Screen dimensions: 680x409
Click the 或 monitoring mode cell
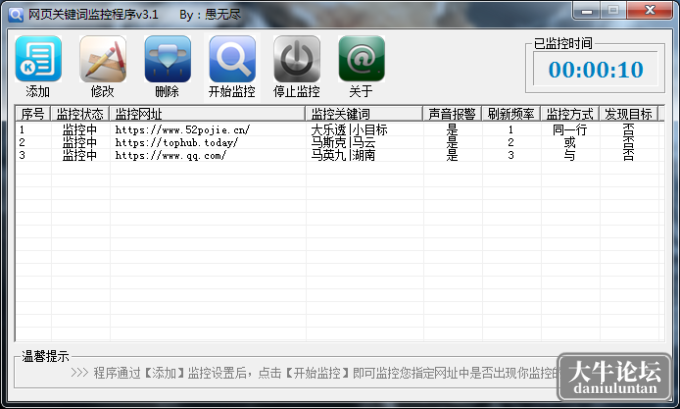point(569,142)
